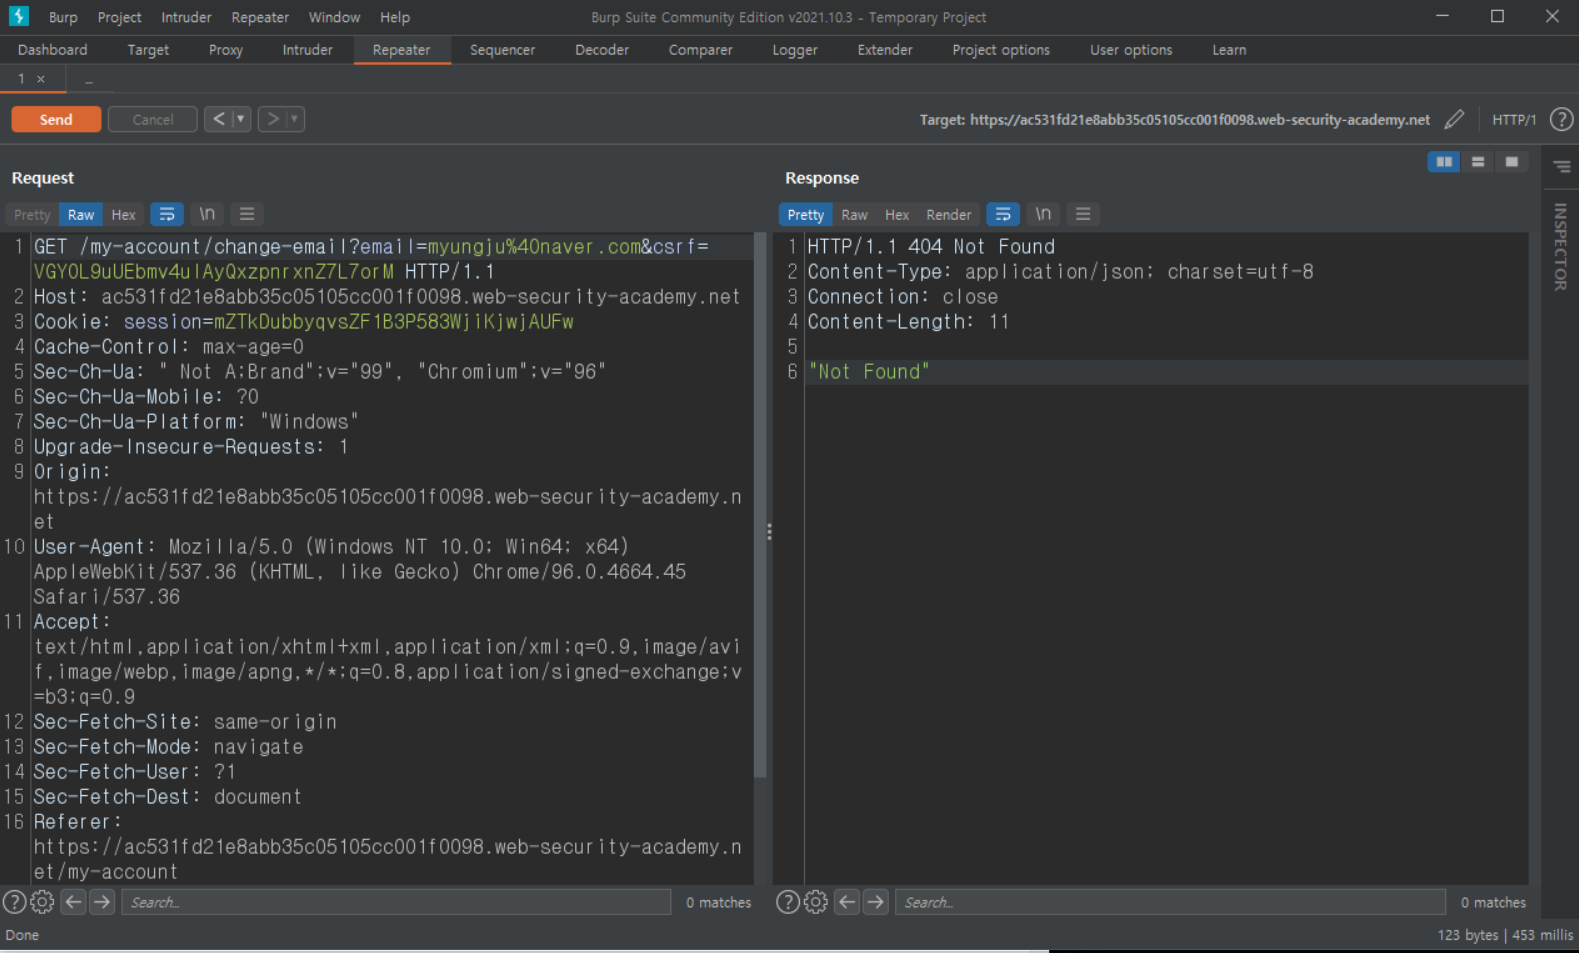
Task: Open the Project menu
Action: pyautogui.click(x=119, y=17)
